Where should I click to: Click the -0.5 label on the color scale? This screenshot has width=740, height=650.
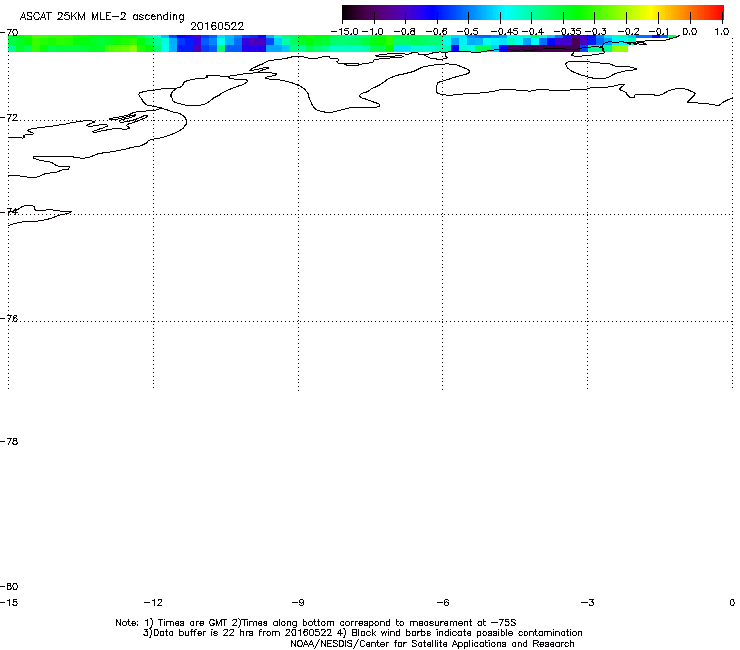coord(468,32)
